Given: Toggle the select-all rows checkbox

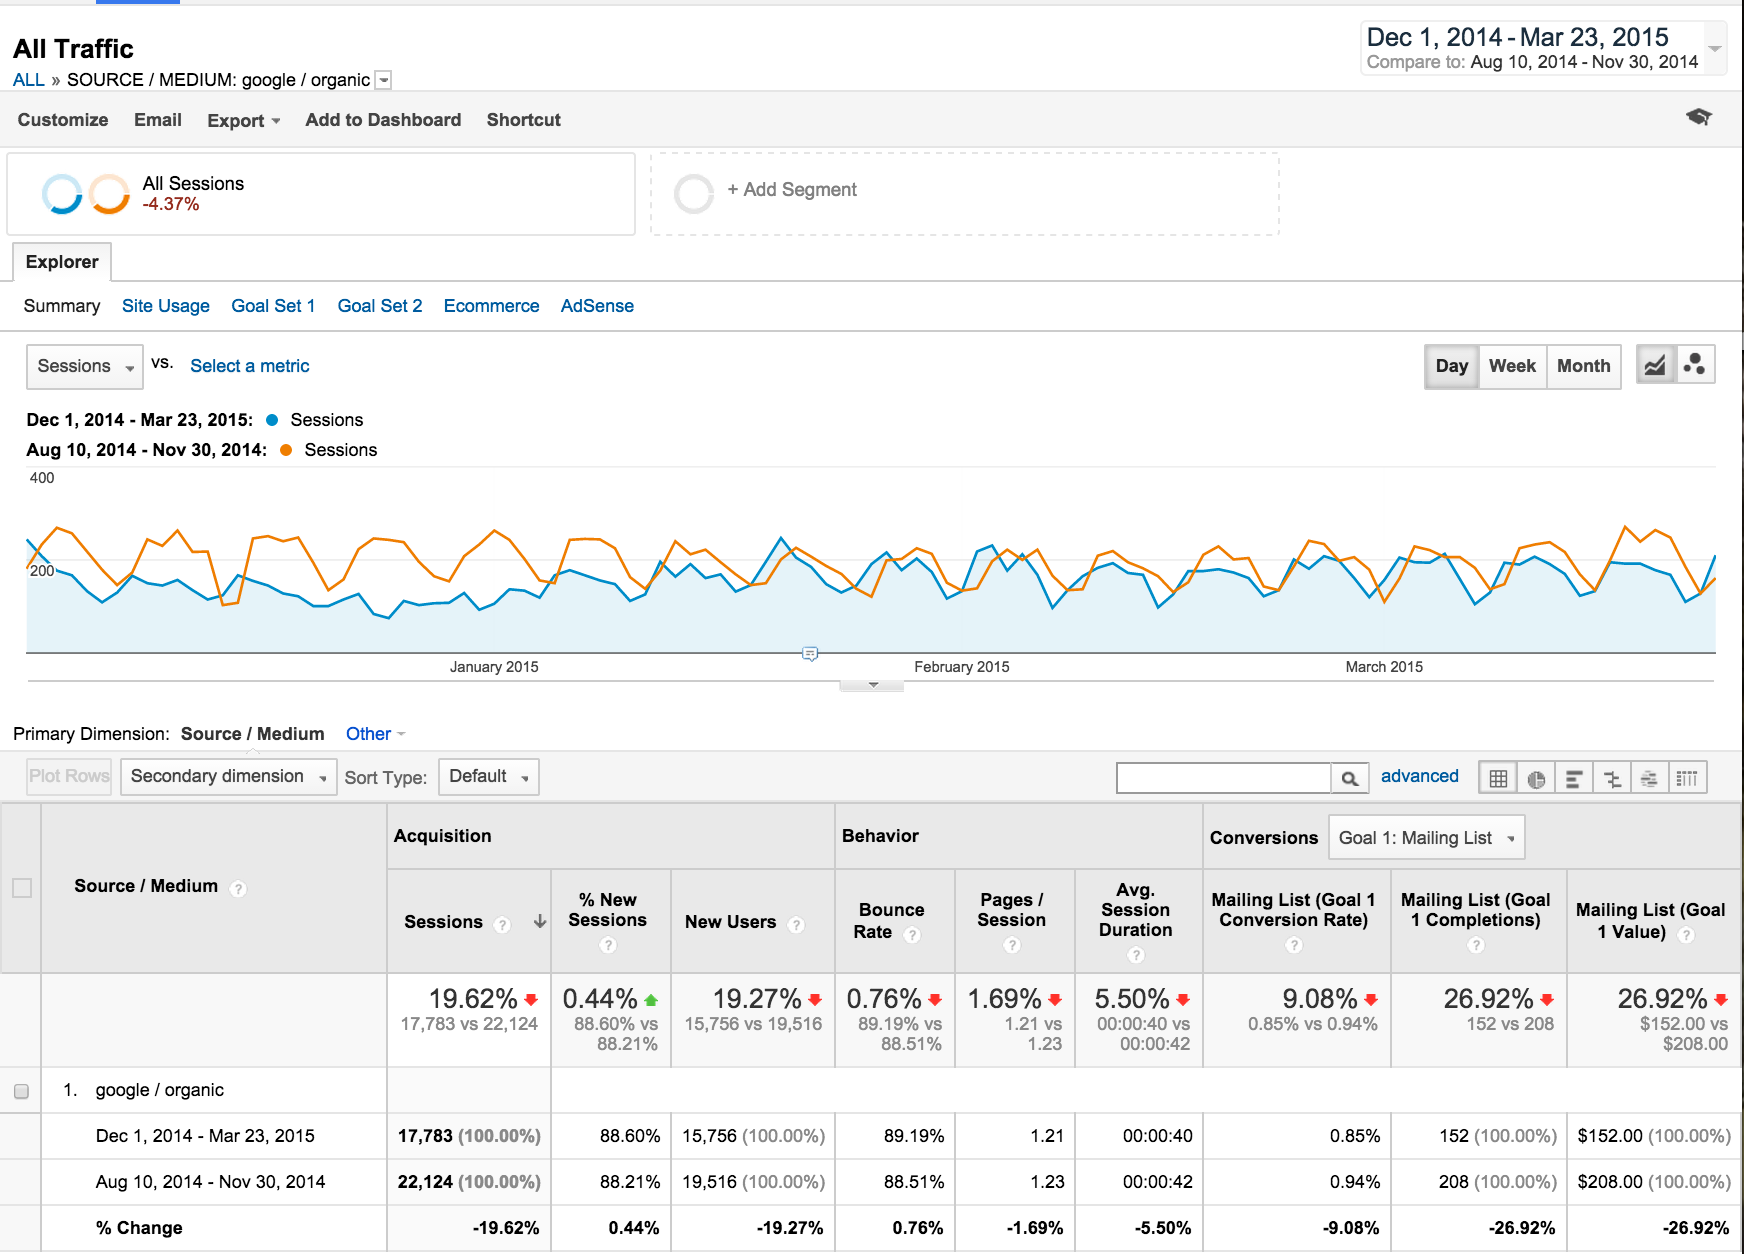Looking at the screenshot, I should (22, 888).
